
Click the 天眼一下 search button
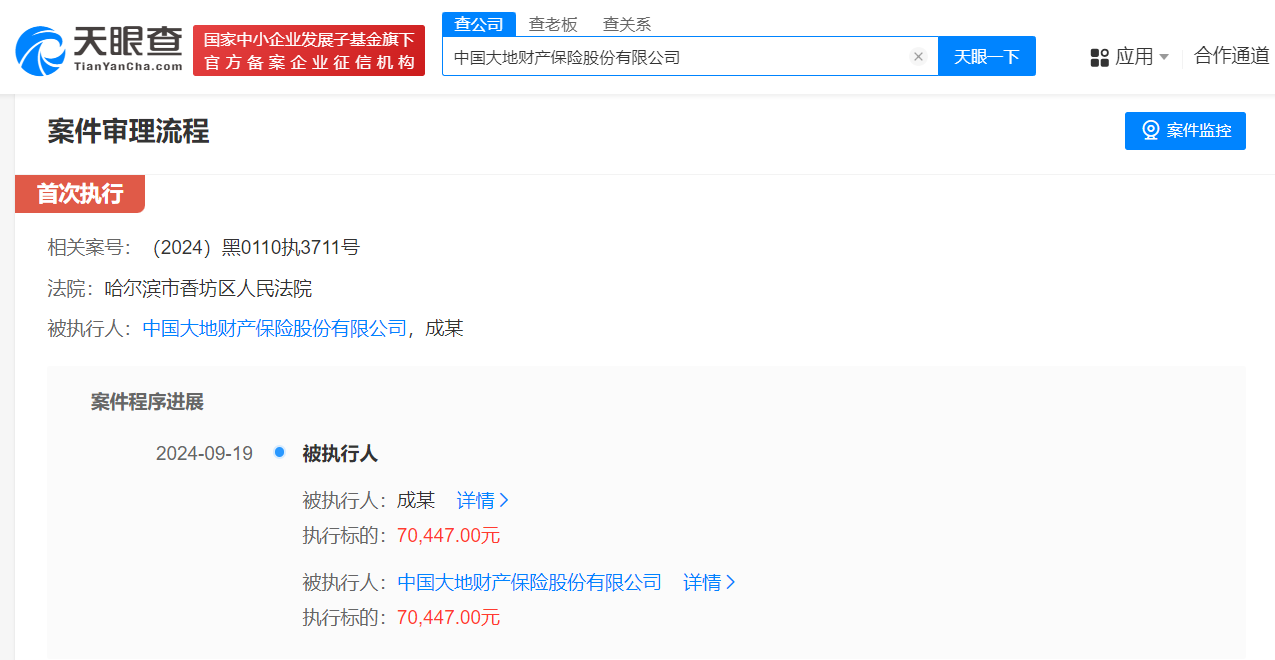pyautogui.click(x=987, y=57)
